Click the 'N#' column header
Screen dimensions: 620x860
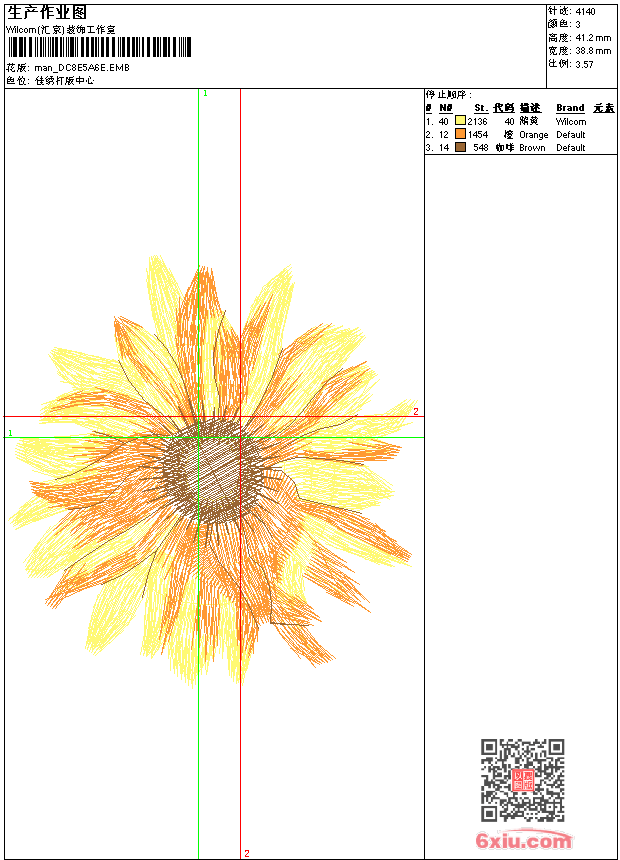pyautogui.click(x=446, y=108)
